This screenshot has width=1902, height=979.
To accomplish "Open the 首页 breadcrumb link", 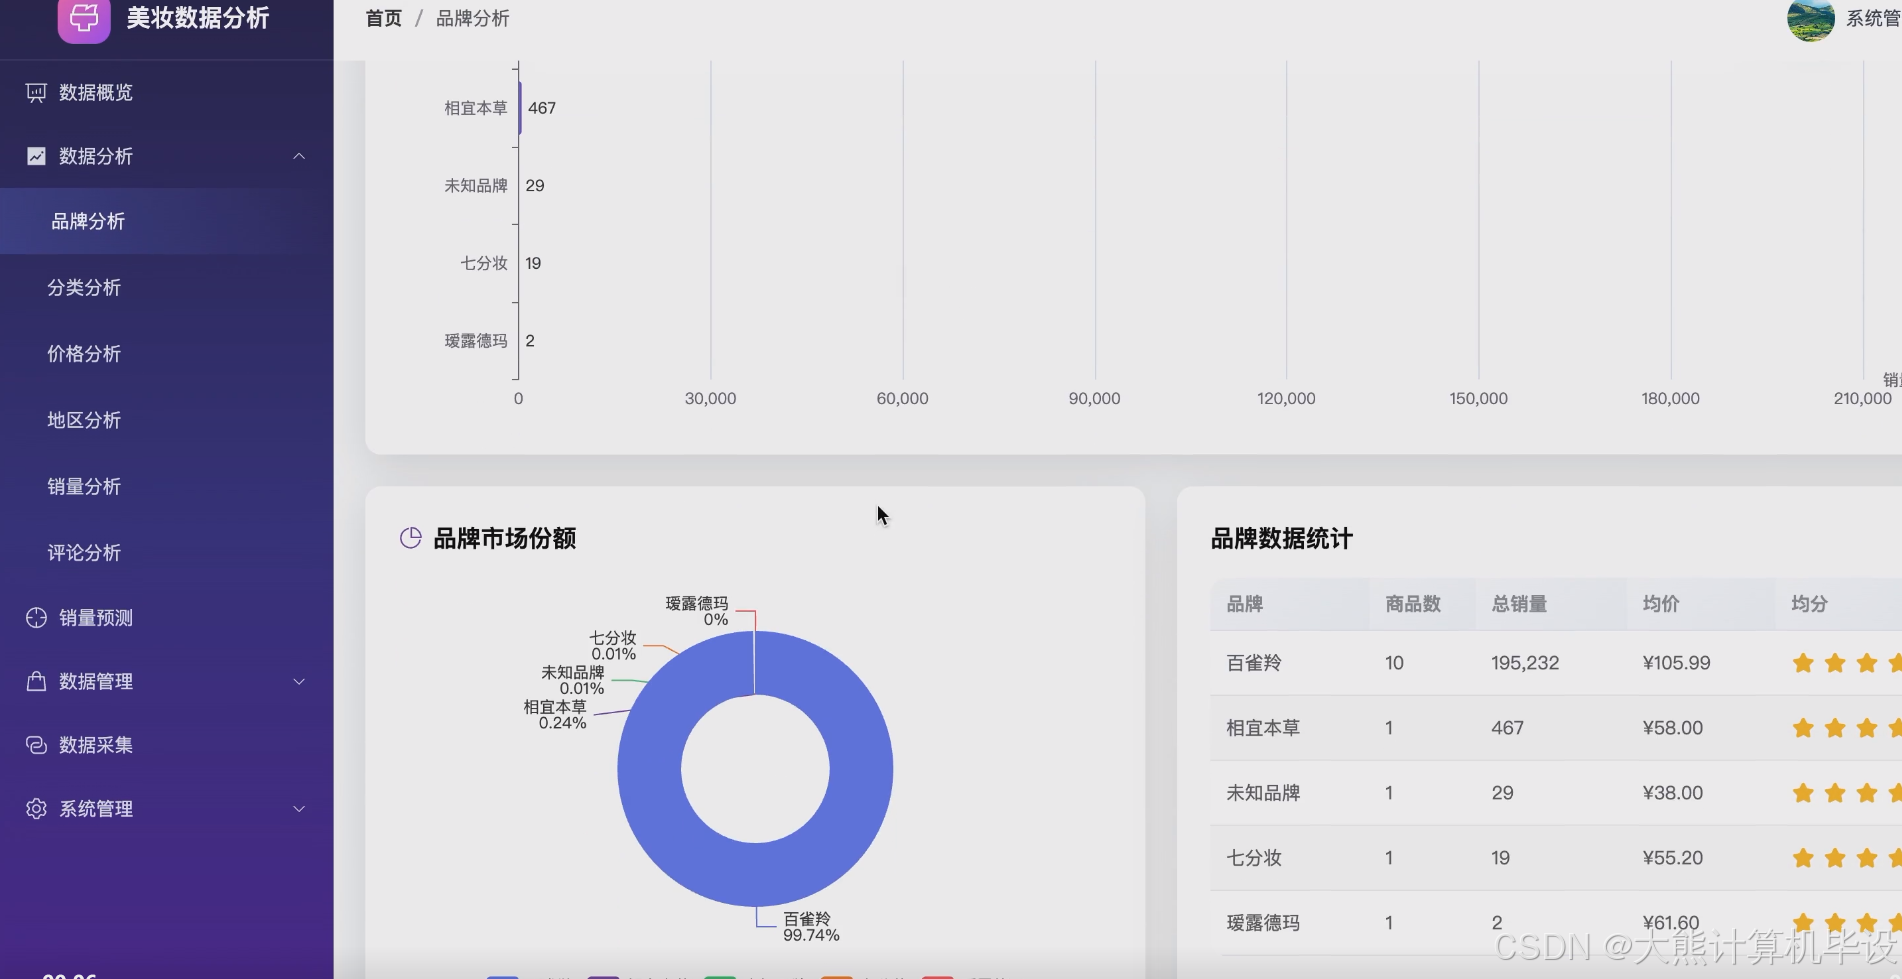I will coord(382,18).
